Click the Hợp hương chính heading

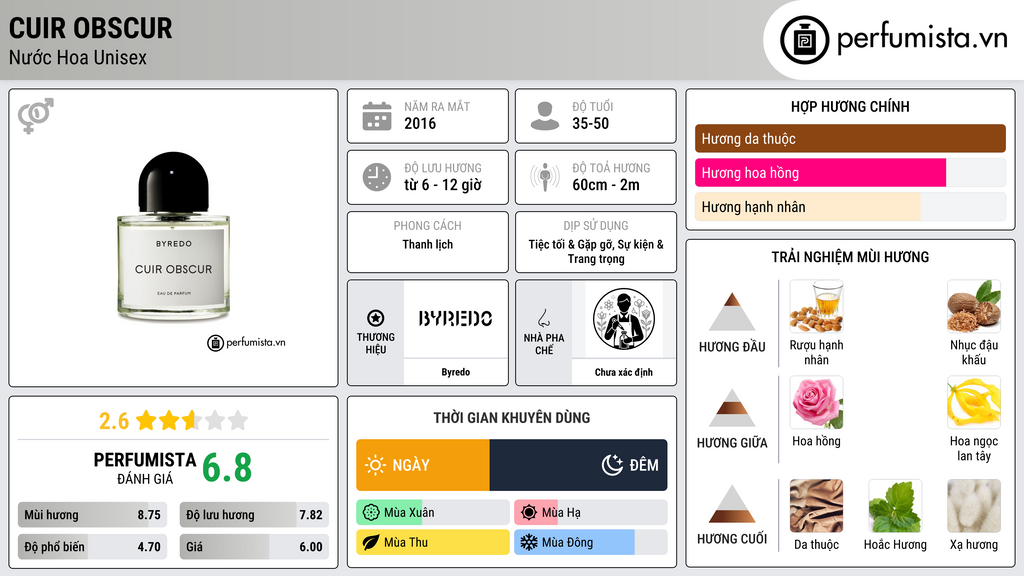850,106
